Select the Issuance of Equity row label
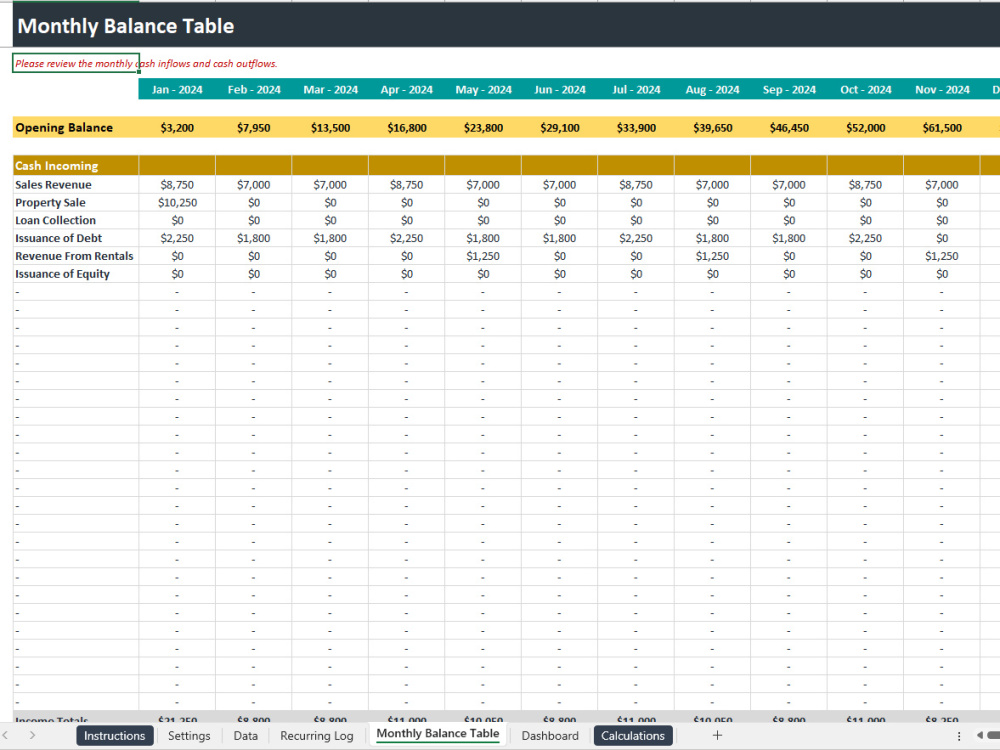The image size is (1000, 750). click(76, 274)
